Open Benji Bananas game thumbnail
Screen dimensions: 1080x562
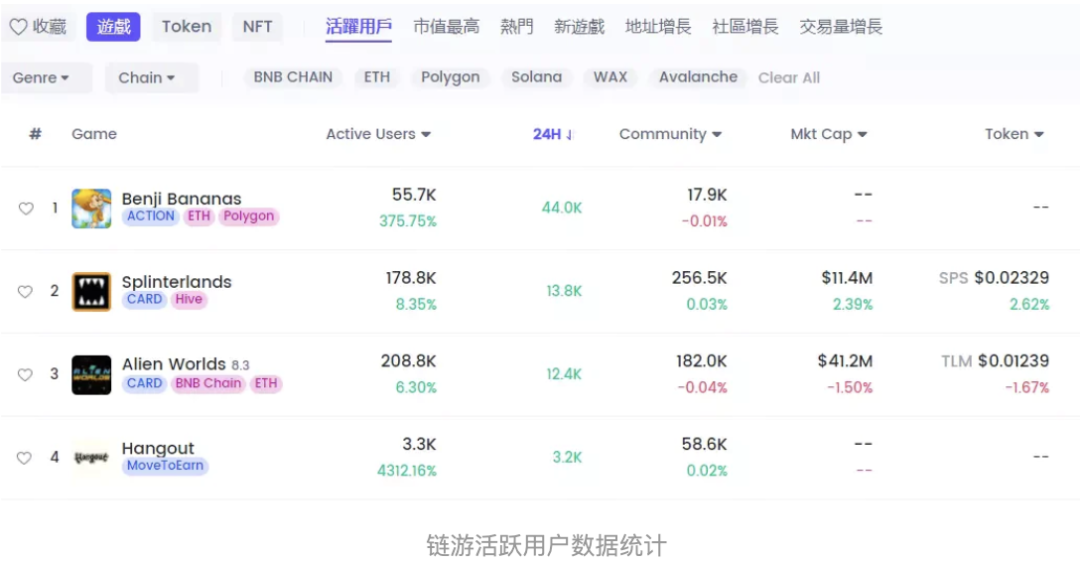[x=92, y=208]
